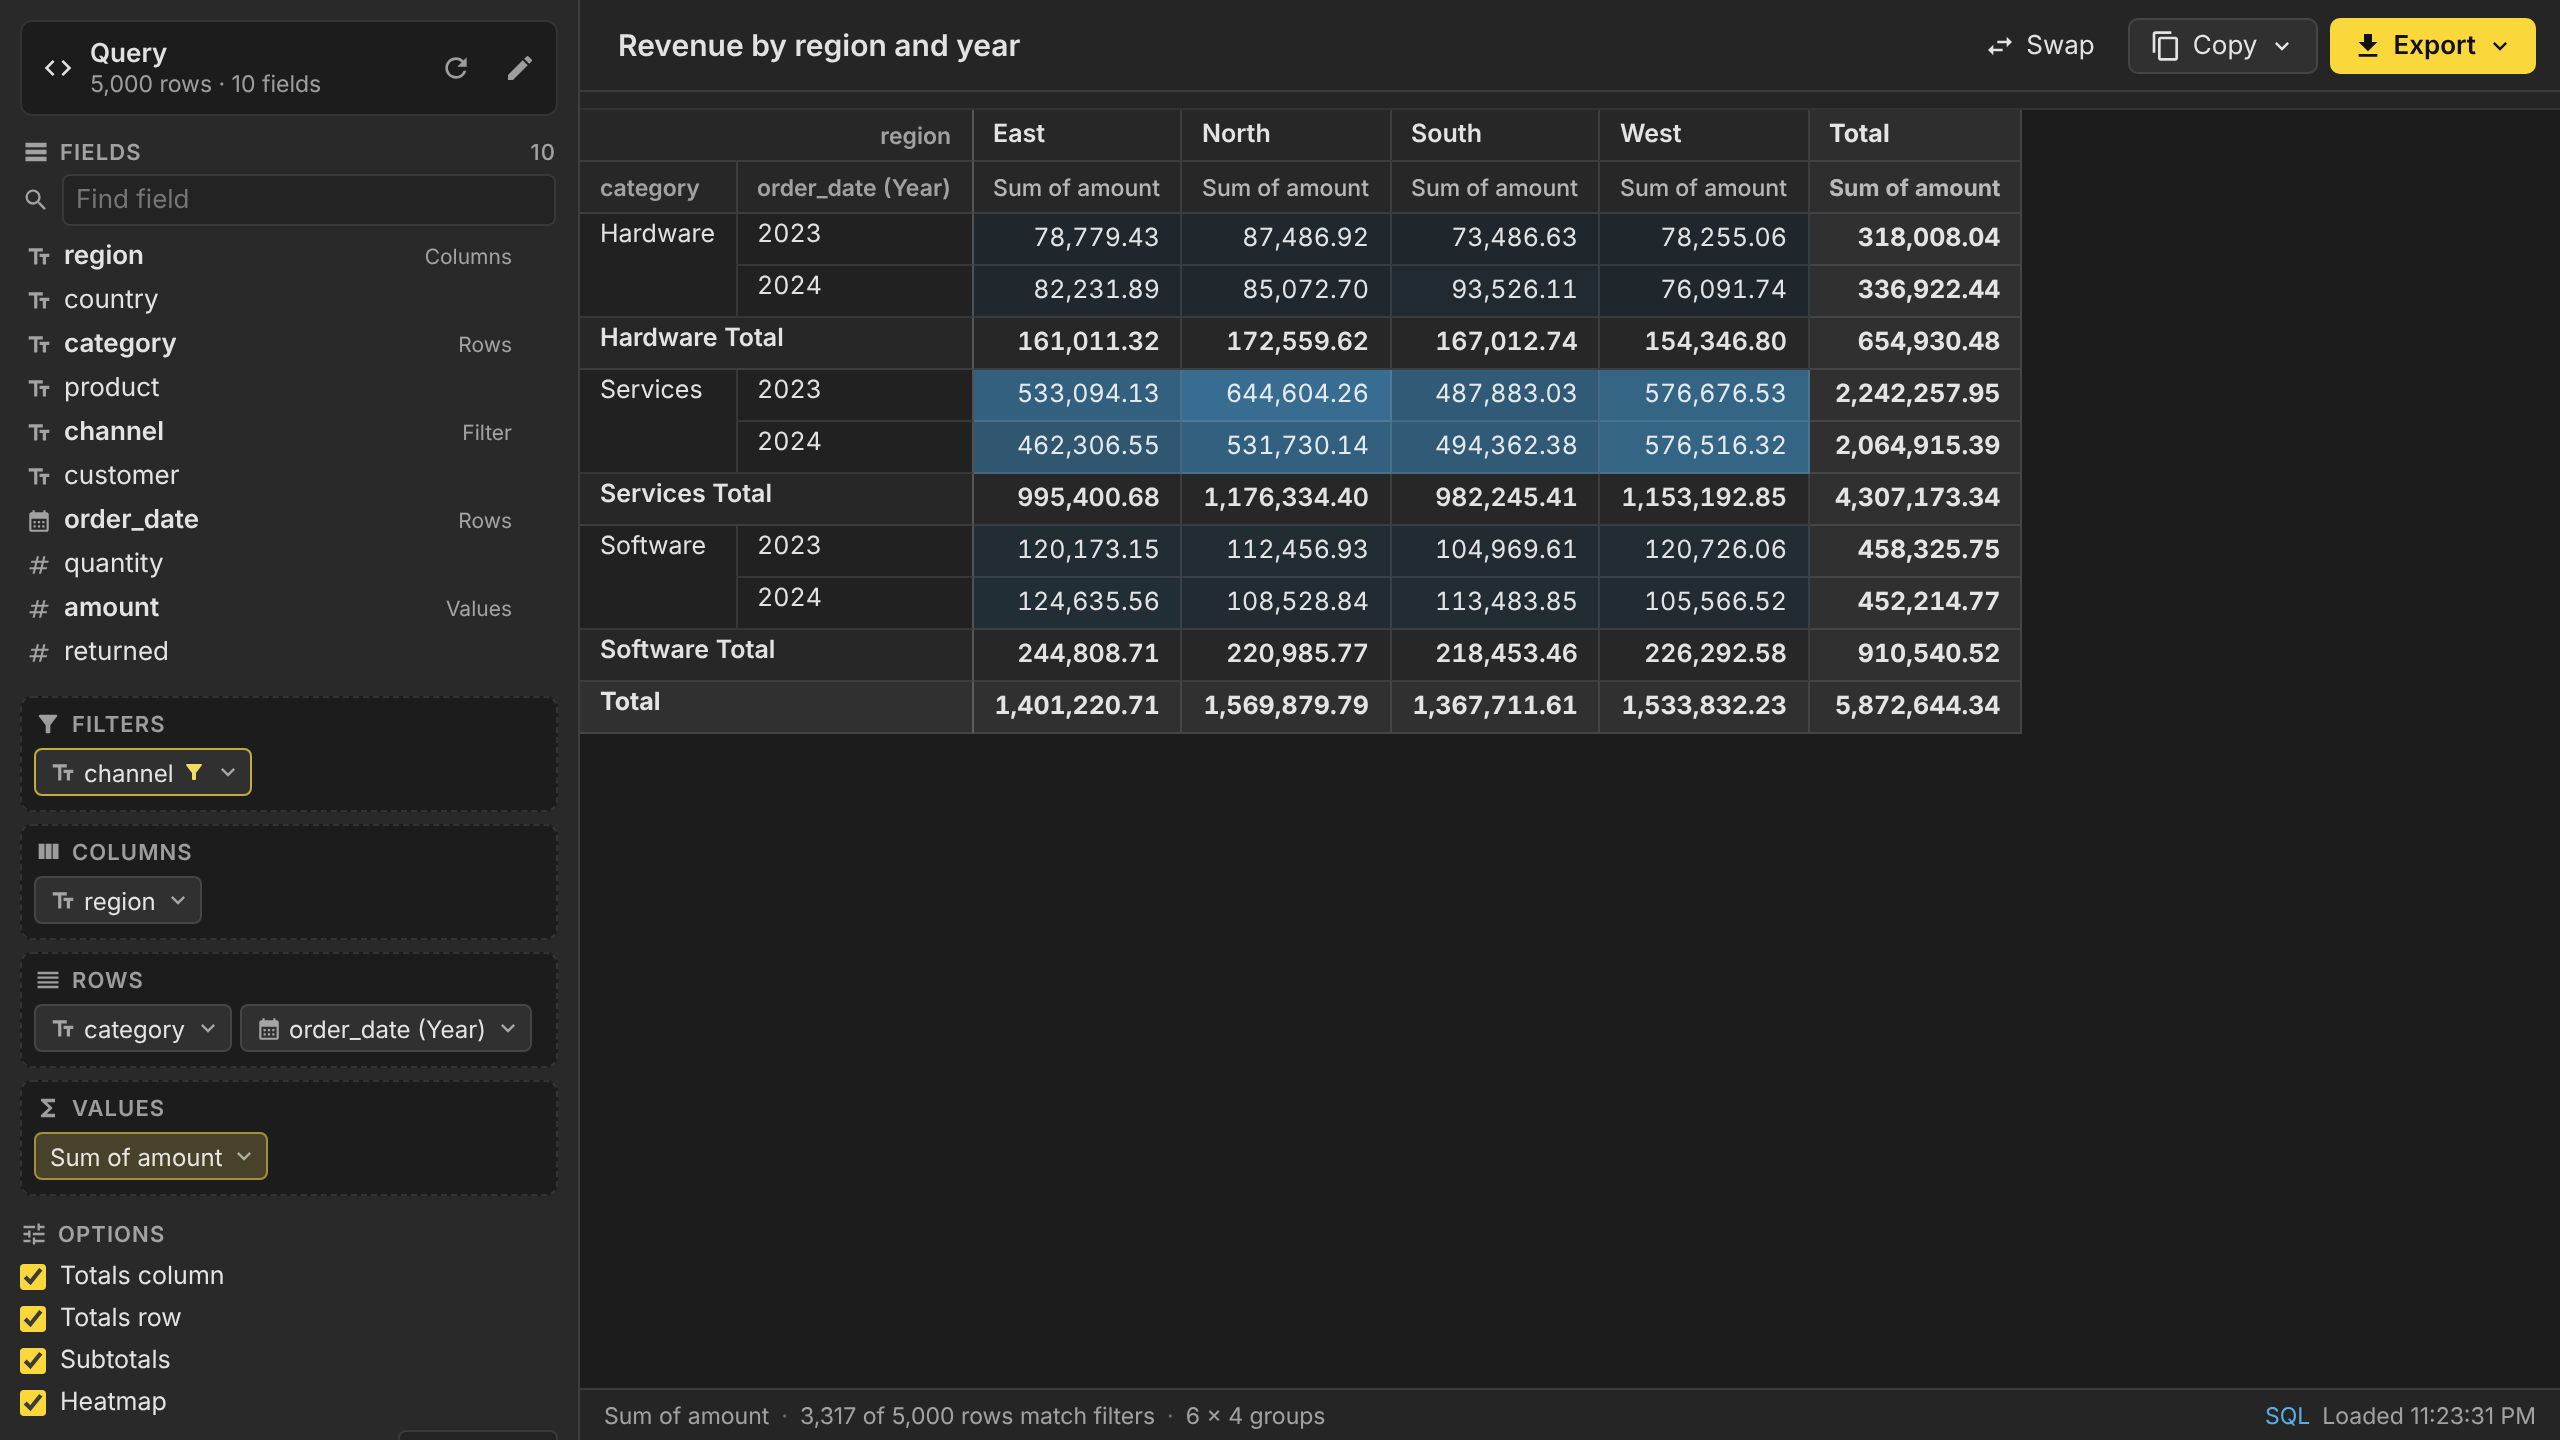This screenshot has width=2560, height=1440.
Task: Edit the query using the pencil icon
Action: (519, 68)
